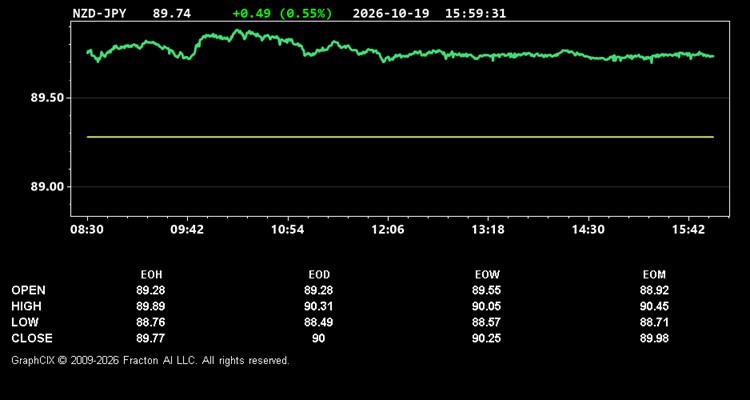Image resolution: width=750 pixels, height=400 pixels.
Task: Click the LOW row label
Action: (x=25, y=322)
